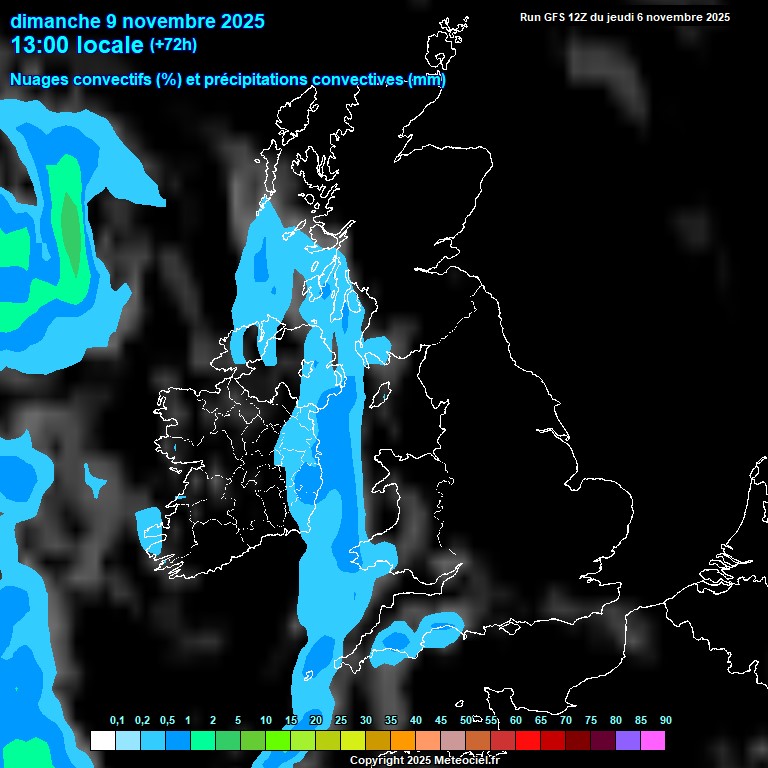This screenshot has width=768, height=768.
Task: Select the purple 85 legend color box
Action: point(628,741)
